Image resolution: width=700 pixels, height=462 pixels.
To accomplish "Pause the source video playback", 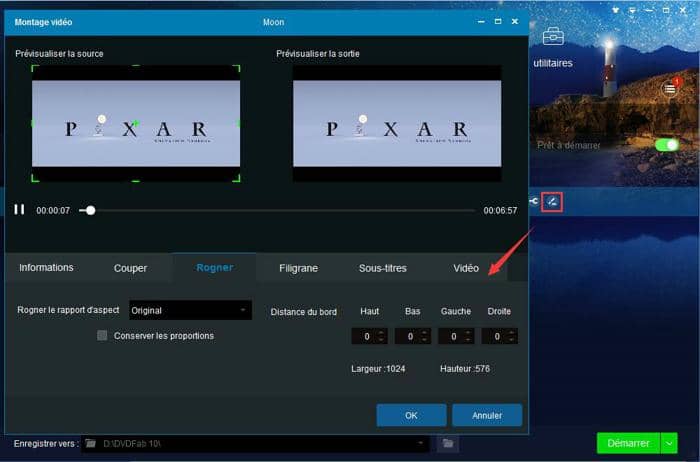I will (x=19, y=209).
